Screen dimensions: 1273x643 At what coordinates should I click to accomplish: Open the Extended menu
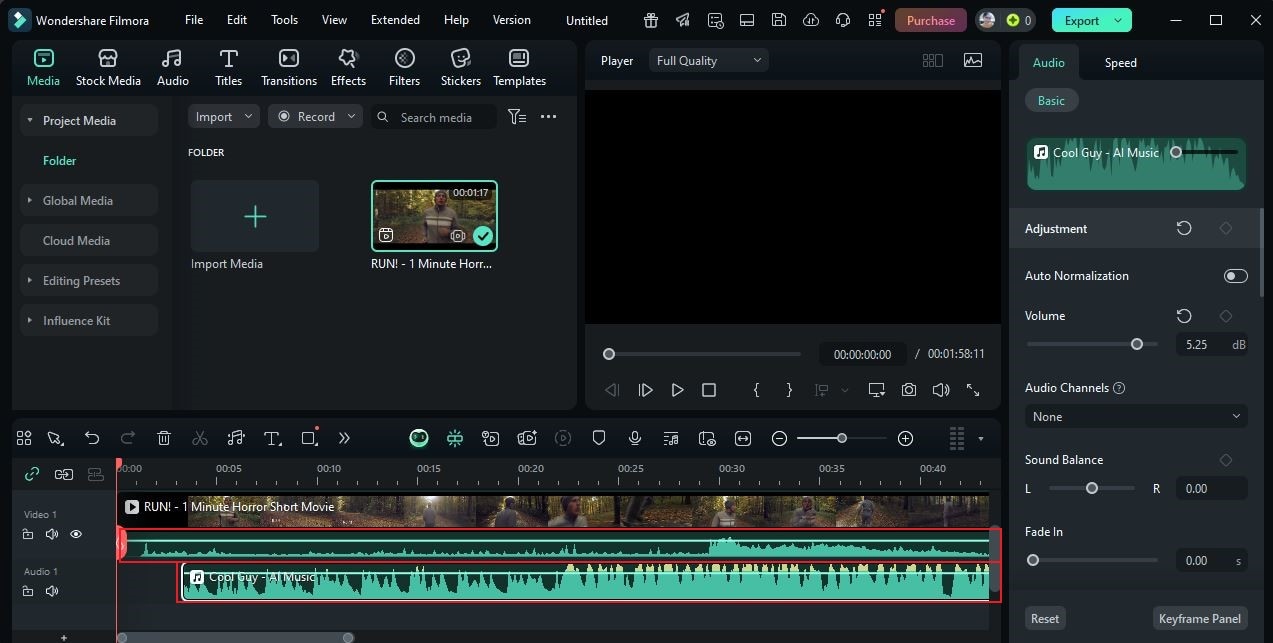click(395, 20)
